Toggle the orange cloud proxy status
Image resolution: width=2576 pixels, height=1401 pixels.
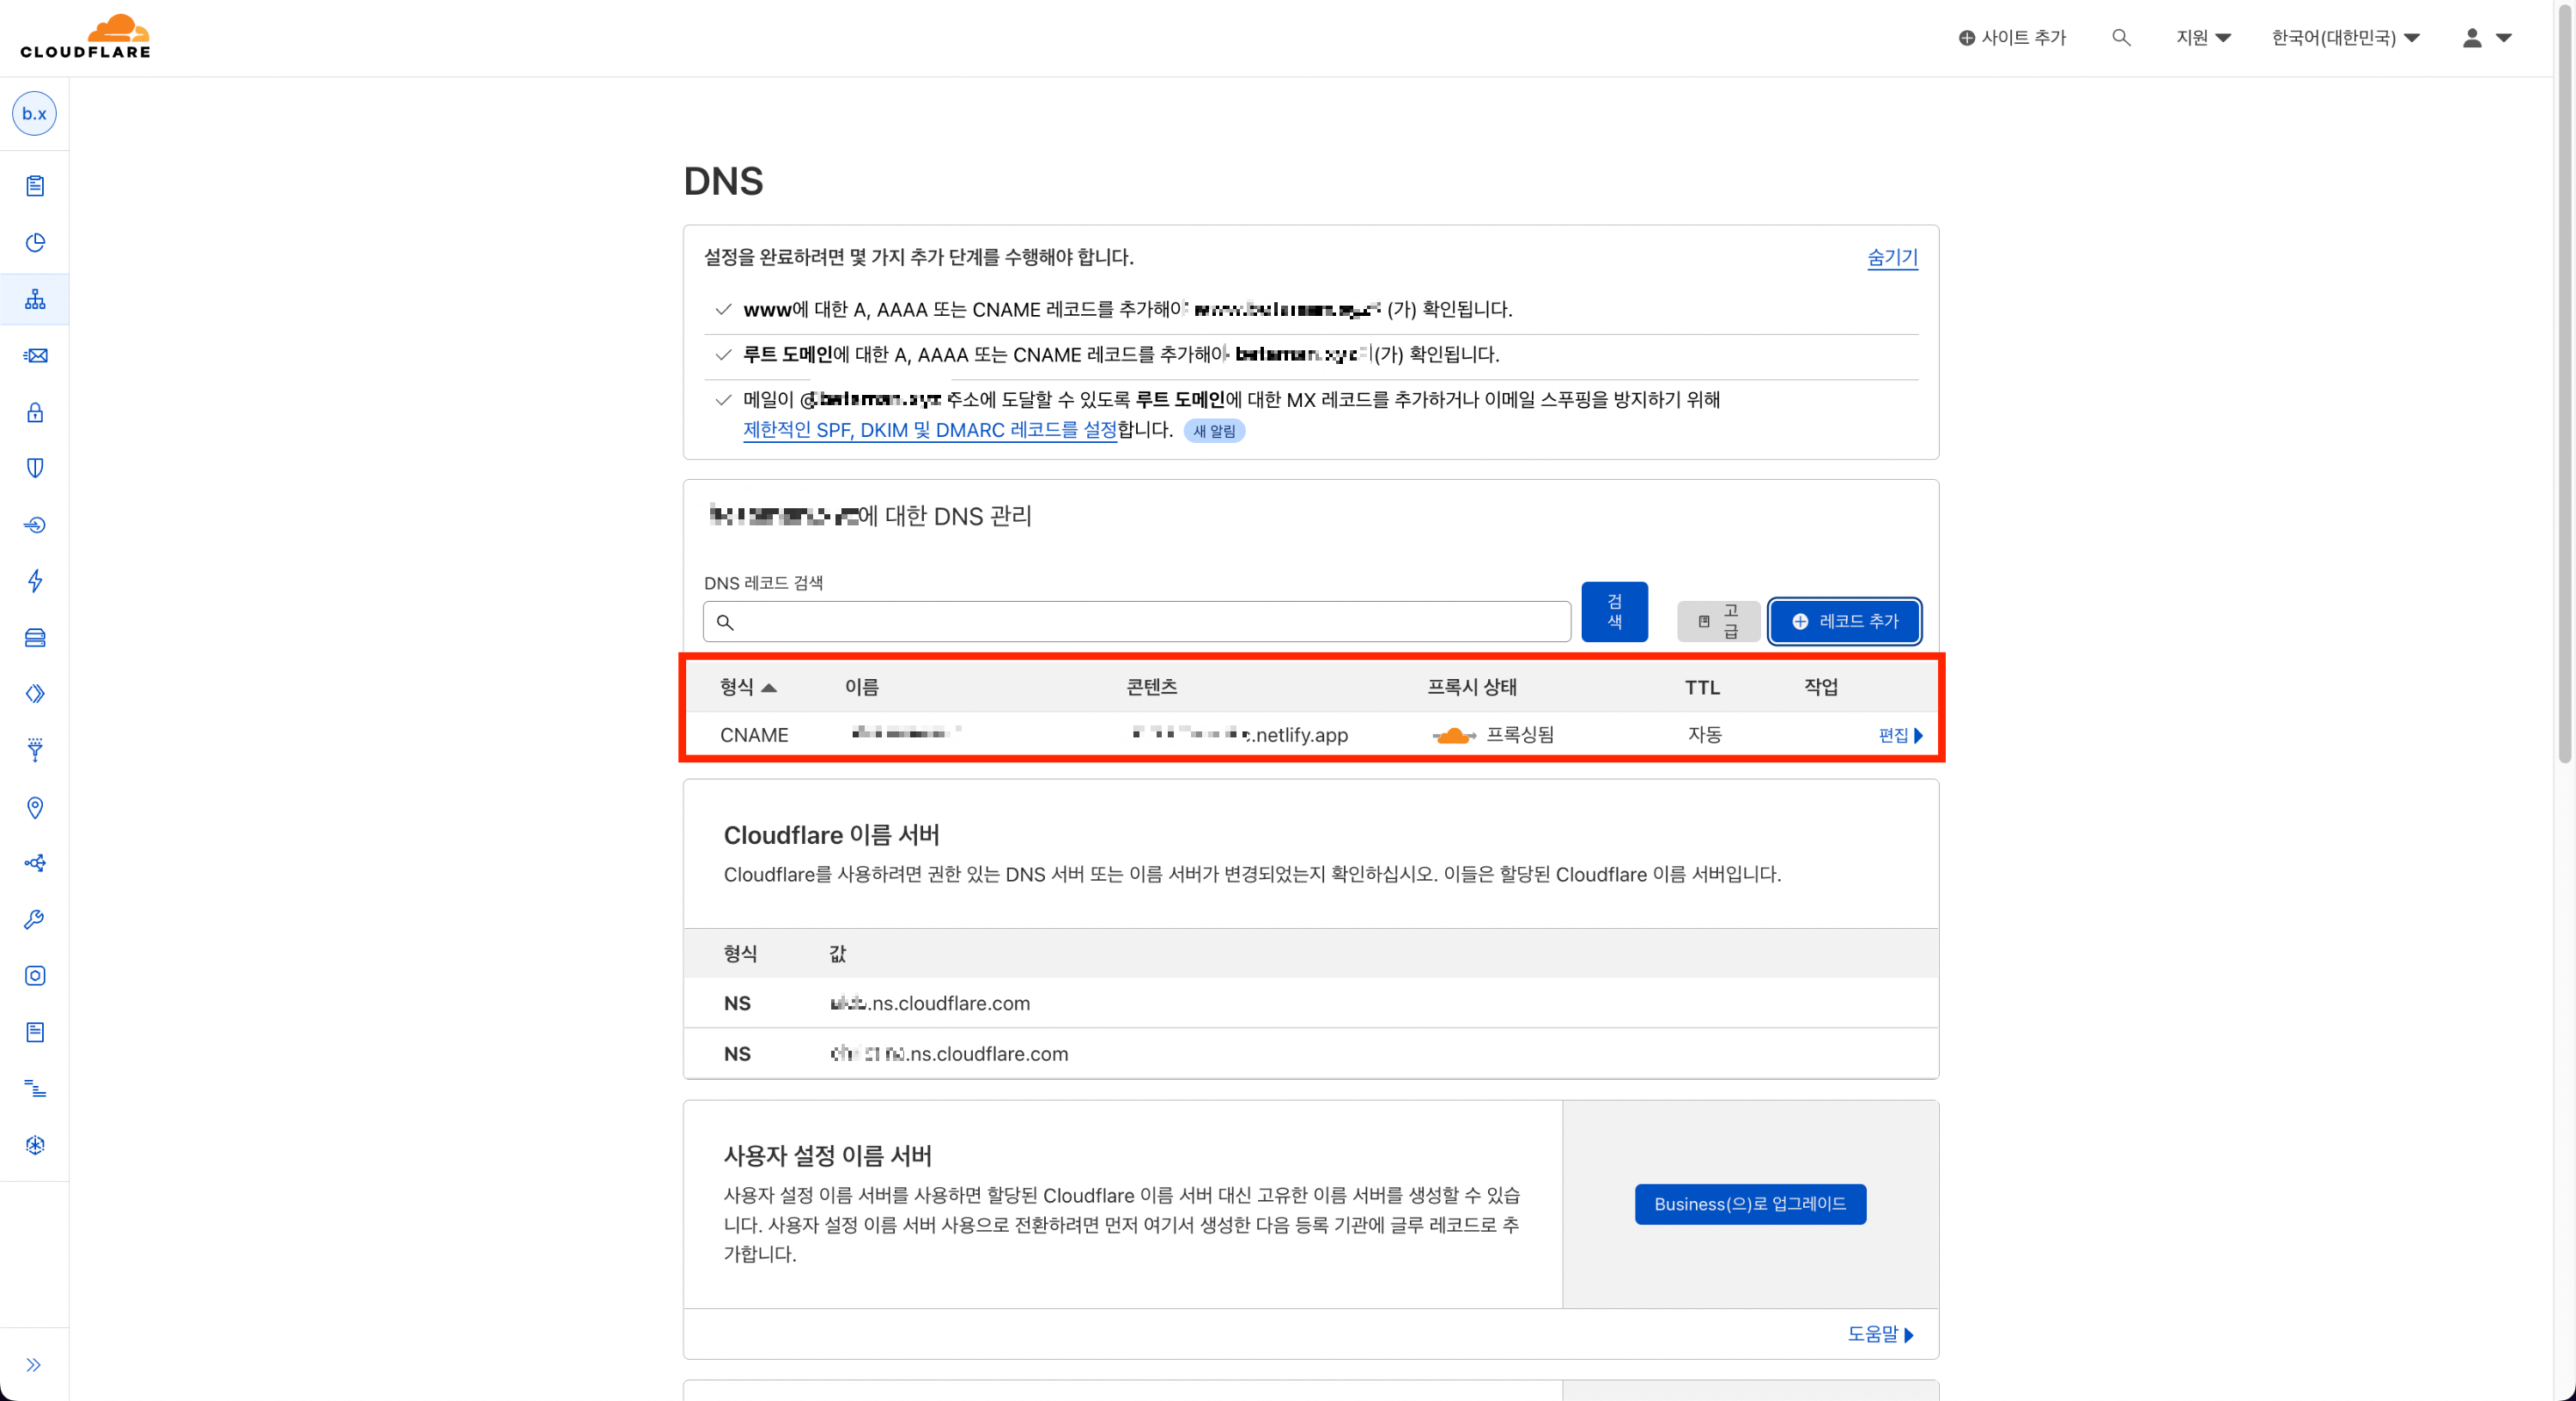(x=1453, y=736)
